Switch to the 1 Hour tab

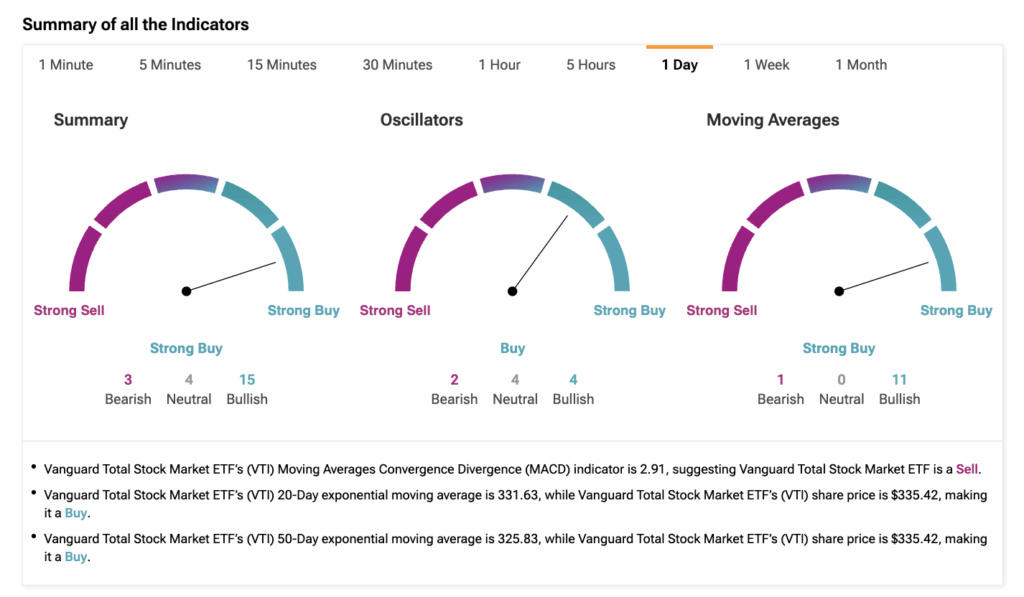(499, 65)
